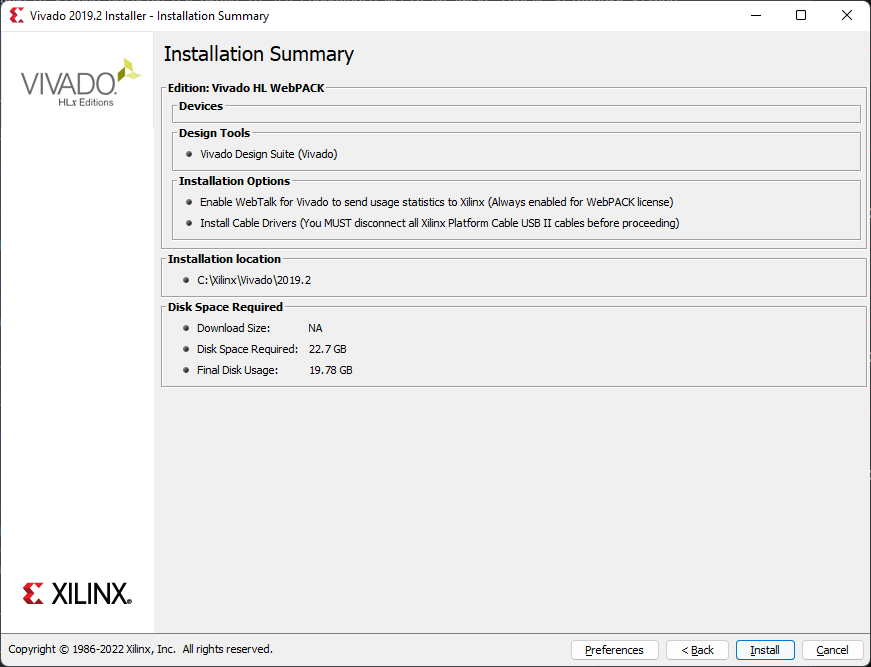This screenshot has height=667, width=871.
Task: Click the Xilinx copyright notice text
Action: (x=140, y=649)
